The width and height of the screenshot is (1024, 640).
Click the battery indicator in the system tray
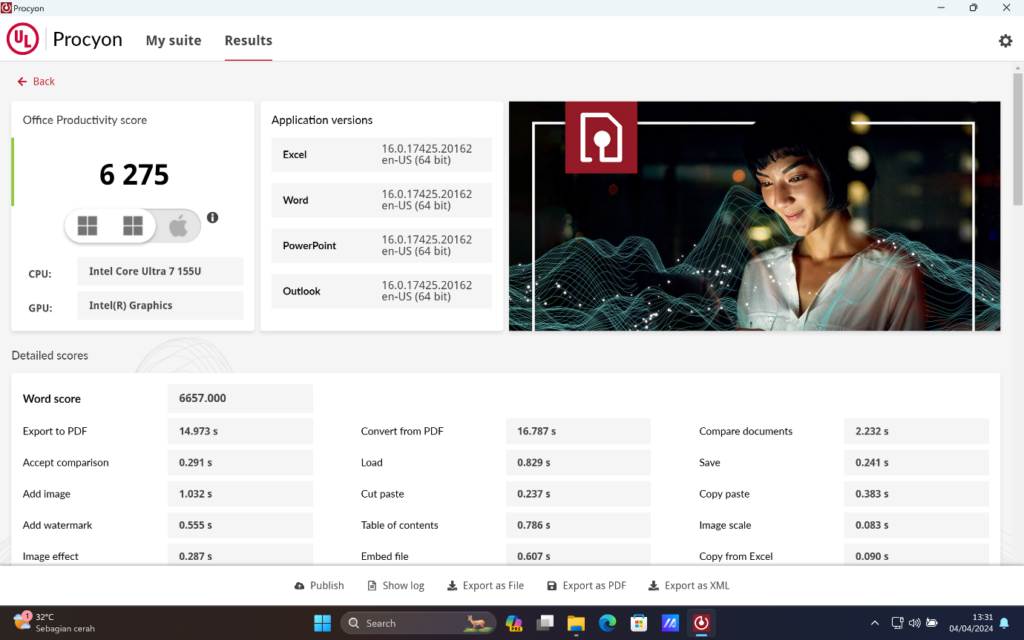click(x=932, y=622)
